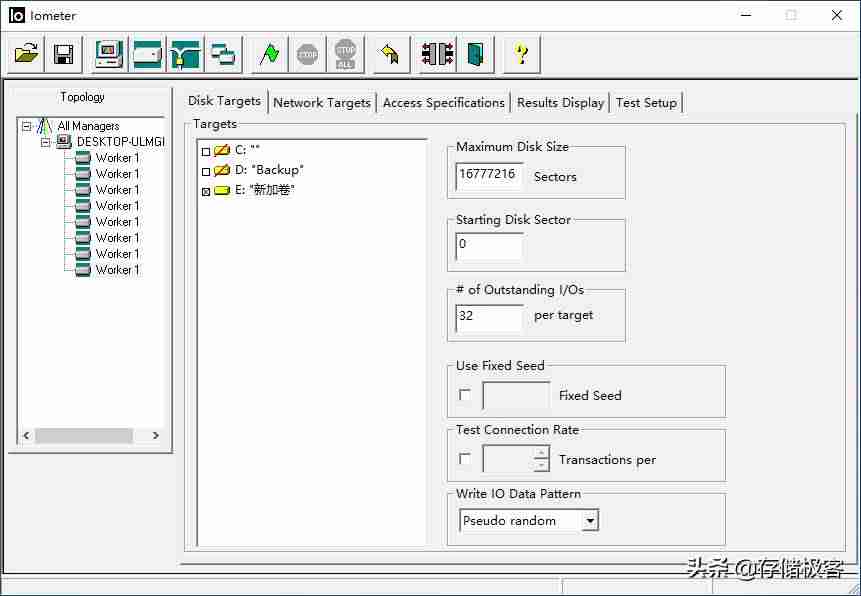Select the E: "新加卷" target label

point(265,191)
